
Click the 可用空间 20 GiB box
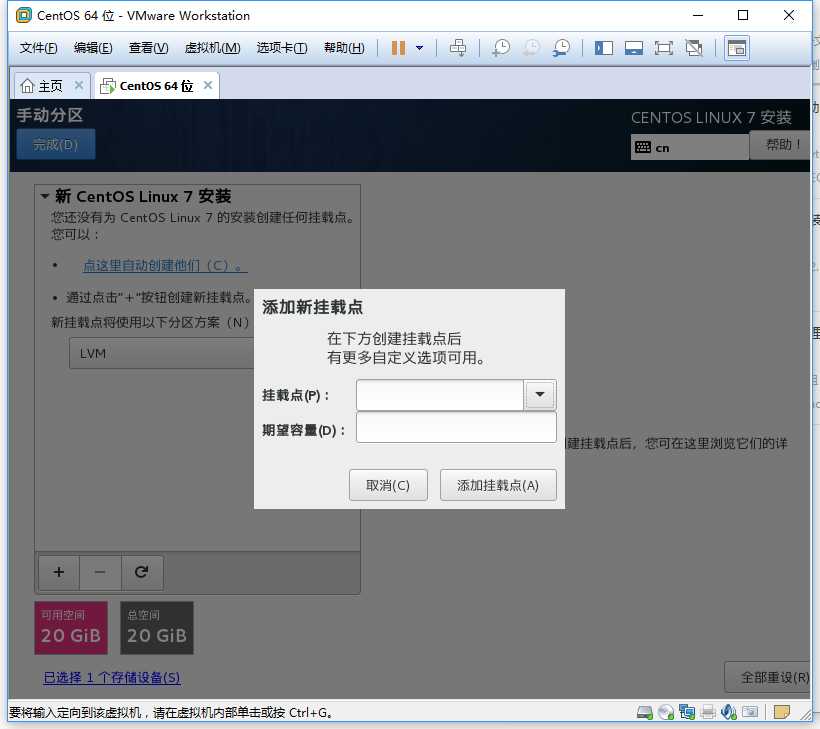(71, 628)
